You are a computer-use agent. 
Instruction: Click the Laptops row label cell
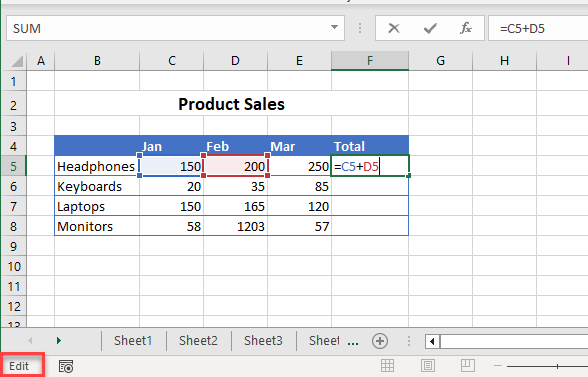[97, 206]
